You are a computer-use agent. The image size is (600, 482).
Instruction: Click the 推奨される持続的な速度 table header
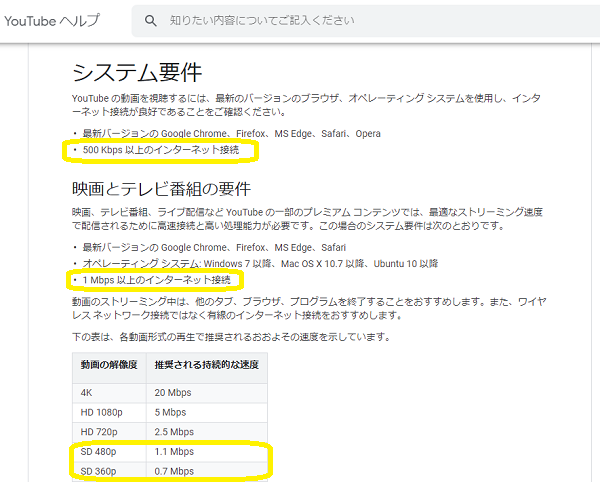tap(207, 368)
